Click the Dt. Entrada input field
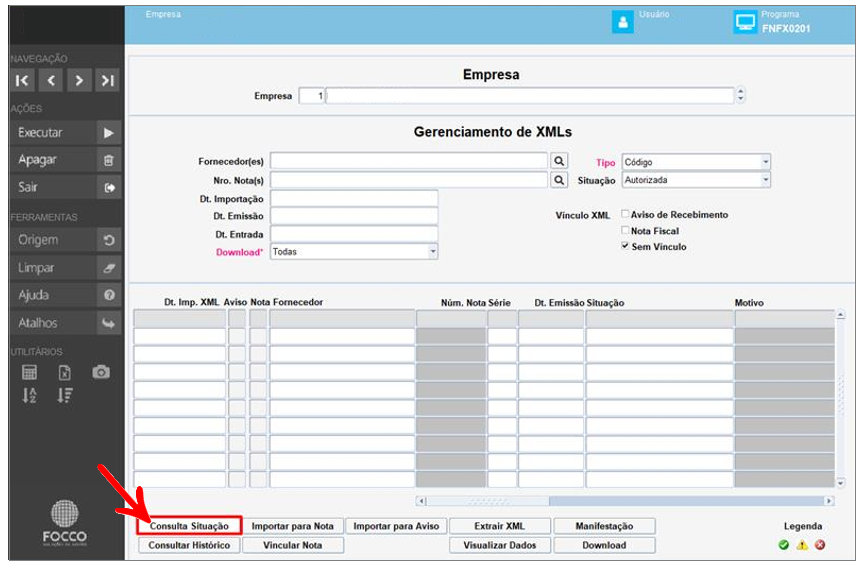 [x=354, y=234]
